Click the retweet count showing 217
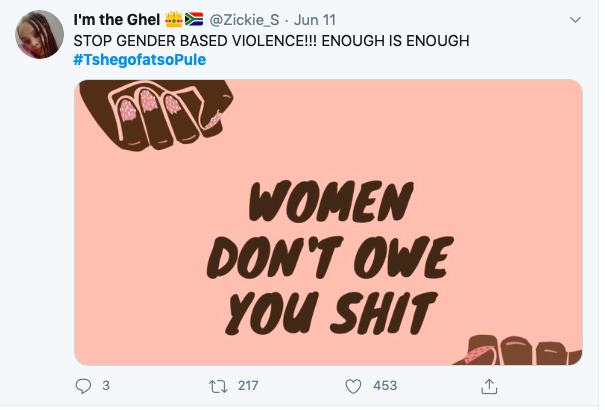The height and width of the screenshot is (410, 605). tap(248, 386)
